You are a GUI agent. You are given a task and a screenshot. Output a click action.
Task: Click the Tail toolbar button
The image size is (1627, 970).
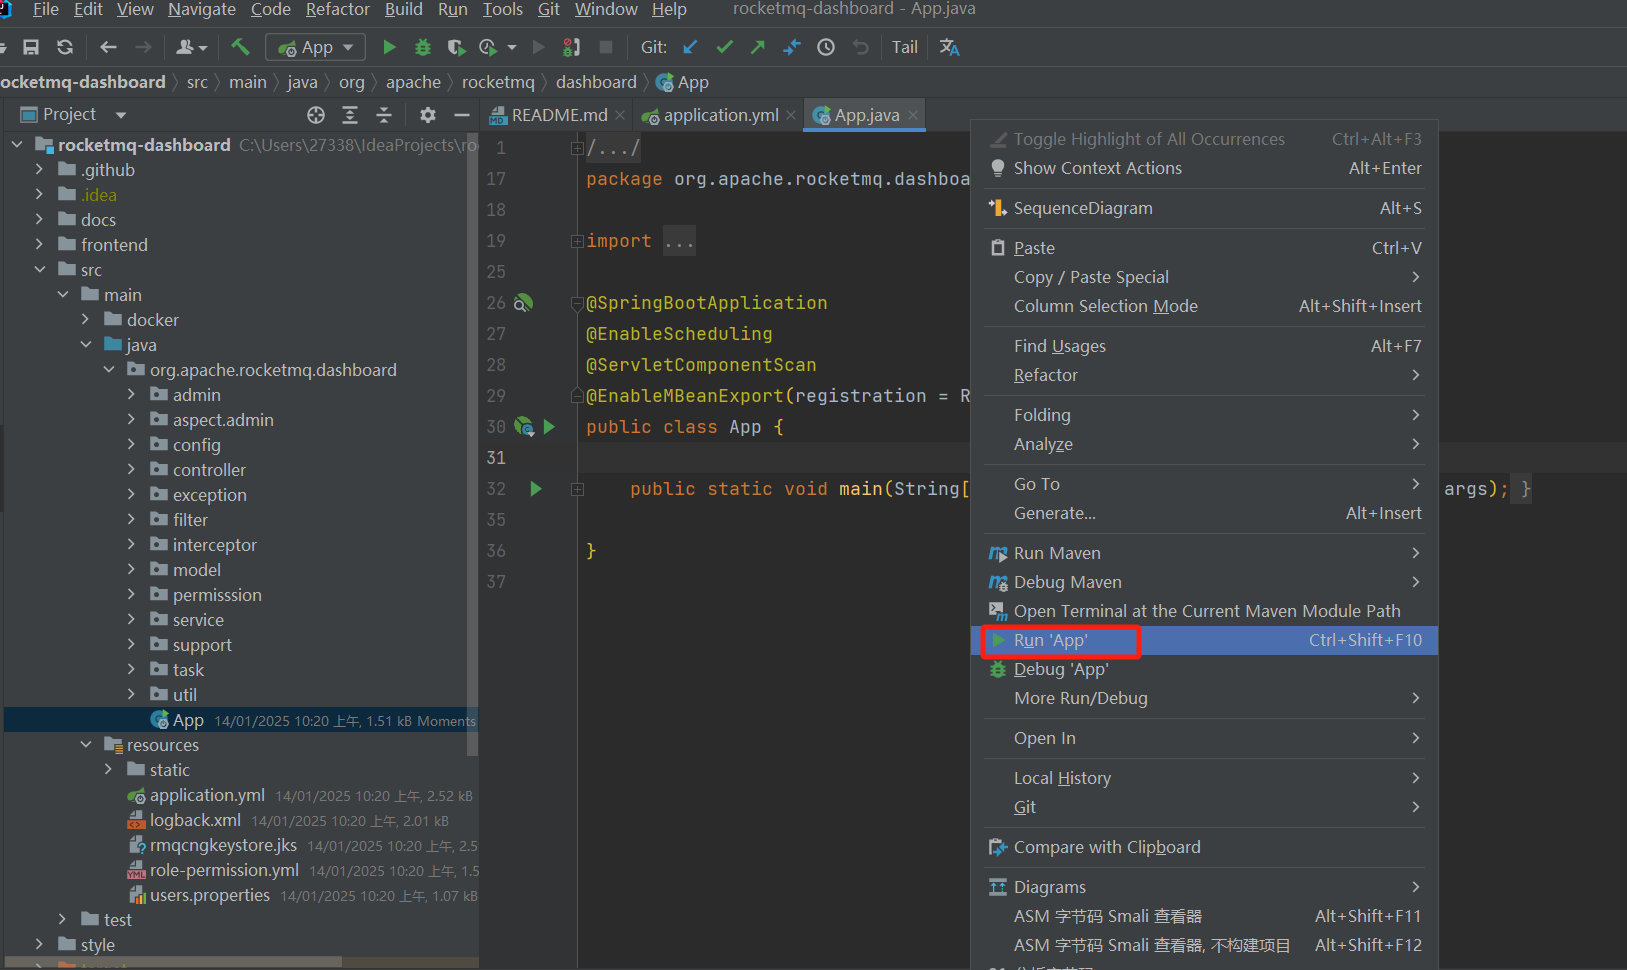pyautogui.click(x=905, y=47)
